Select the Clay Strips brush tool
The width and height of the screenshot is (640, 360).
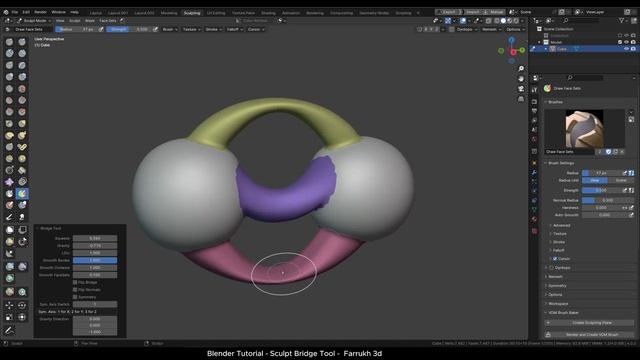click(x=22, y=53)
